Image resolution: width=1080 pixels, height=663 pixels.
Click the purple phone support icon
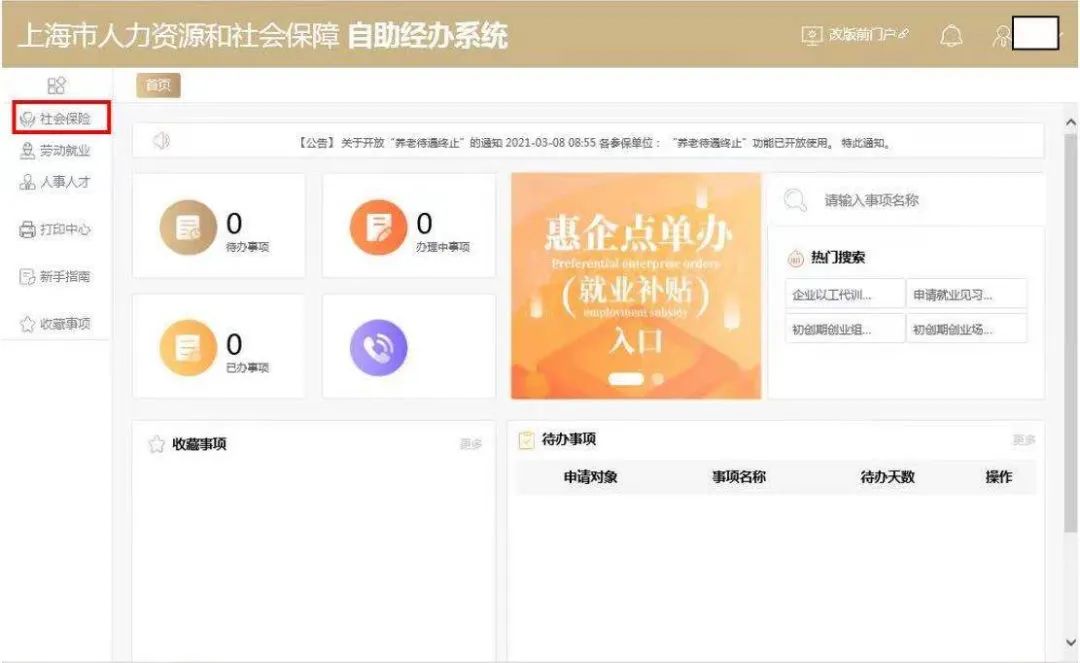(x=378, y=345)
